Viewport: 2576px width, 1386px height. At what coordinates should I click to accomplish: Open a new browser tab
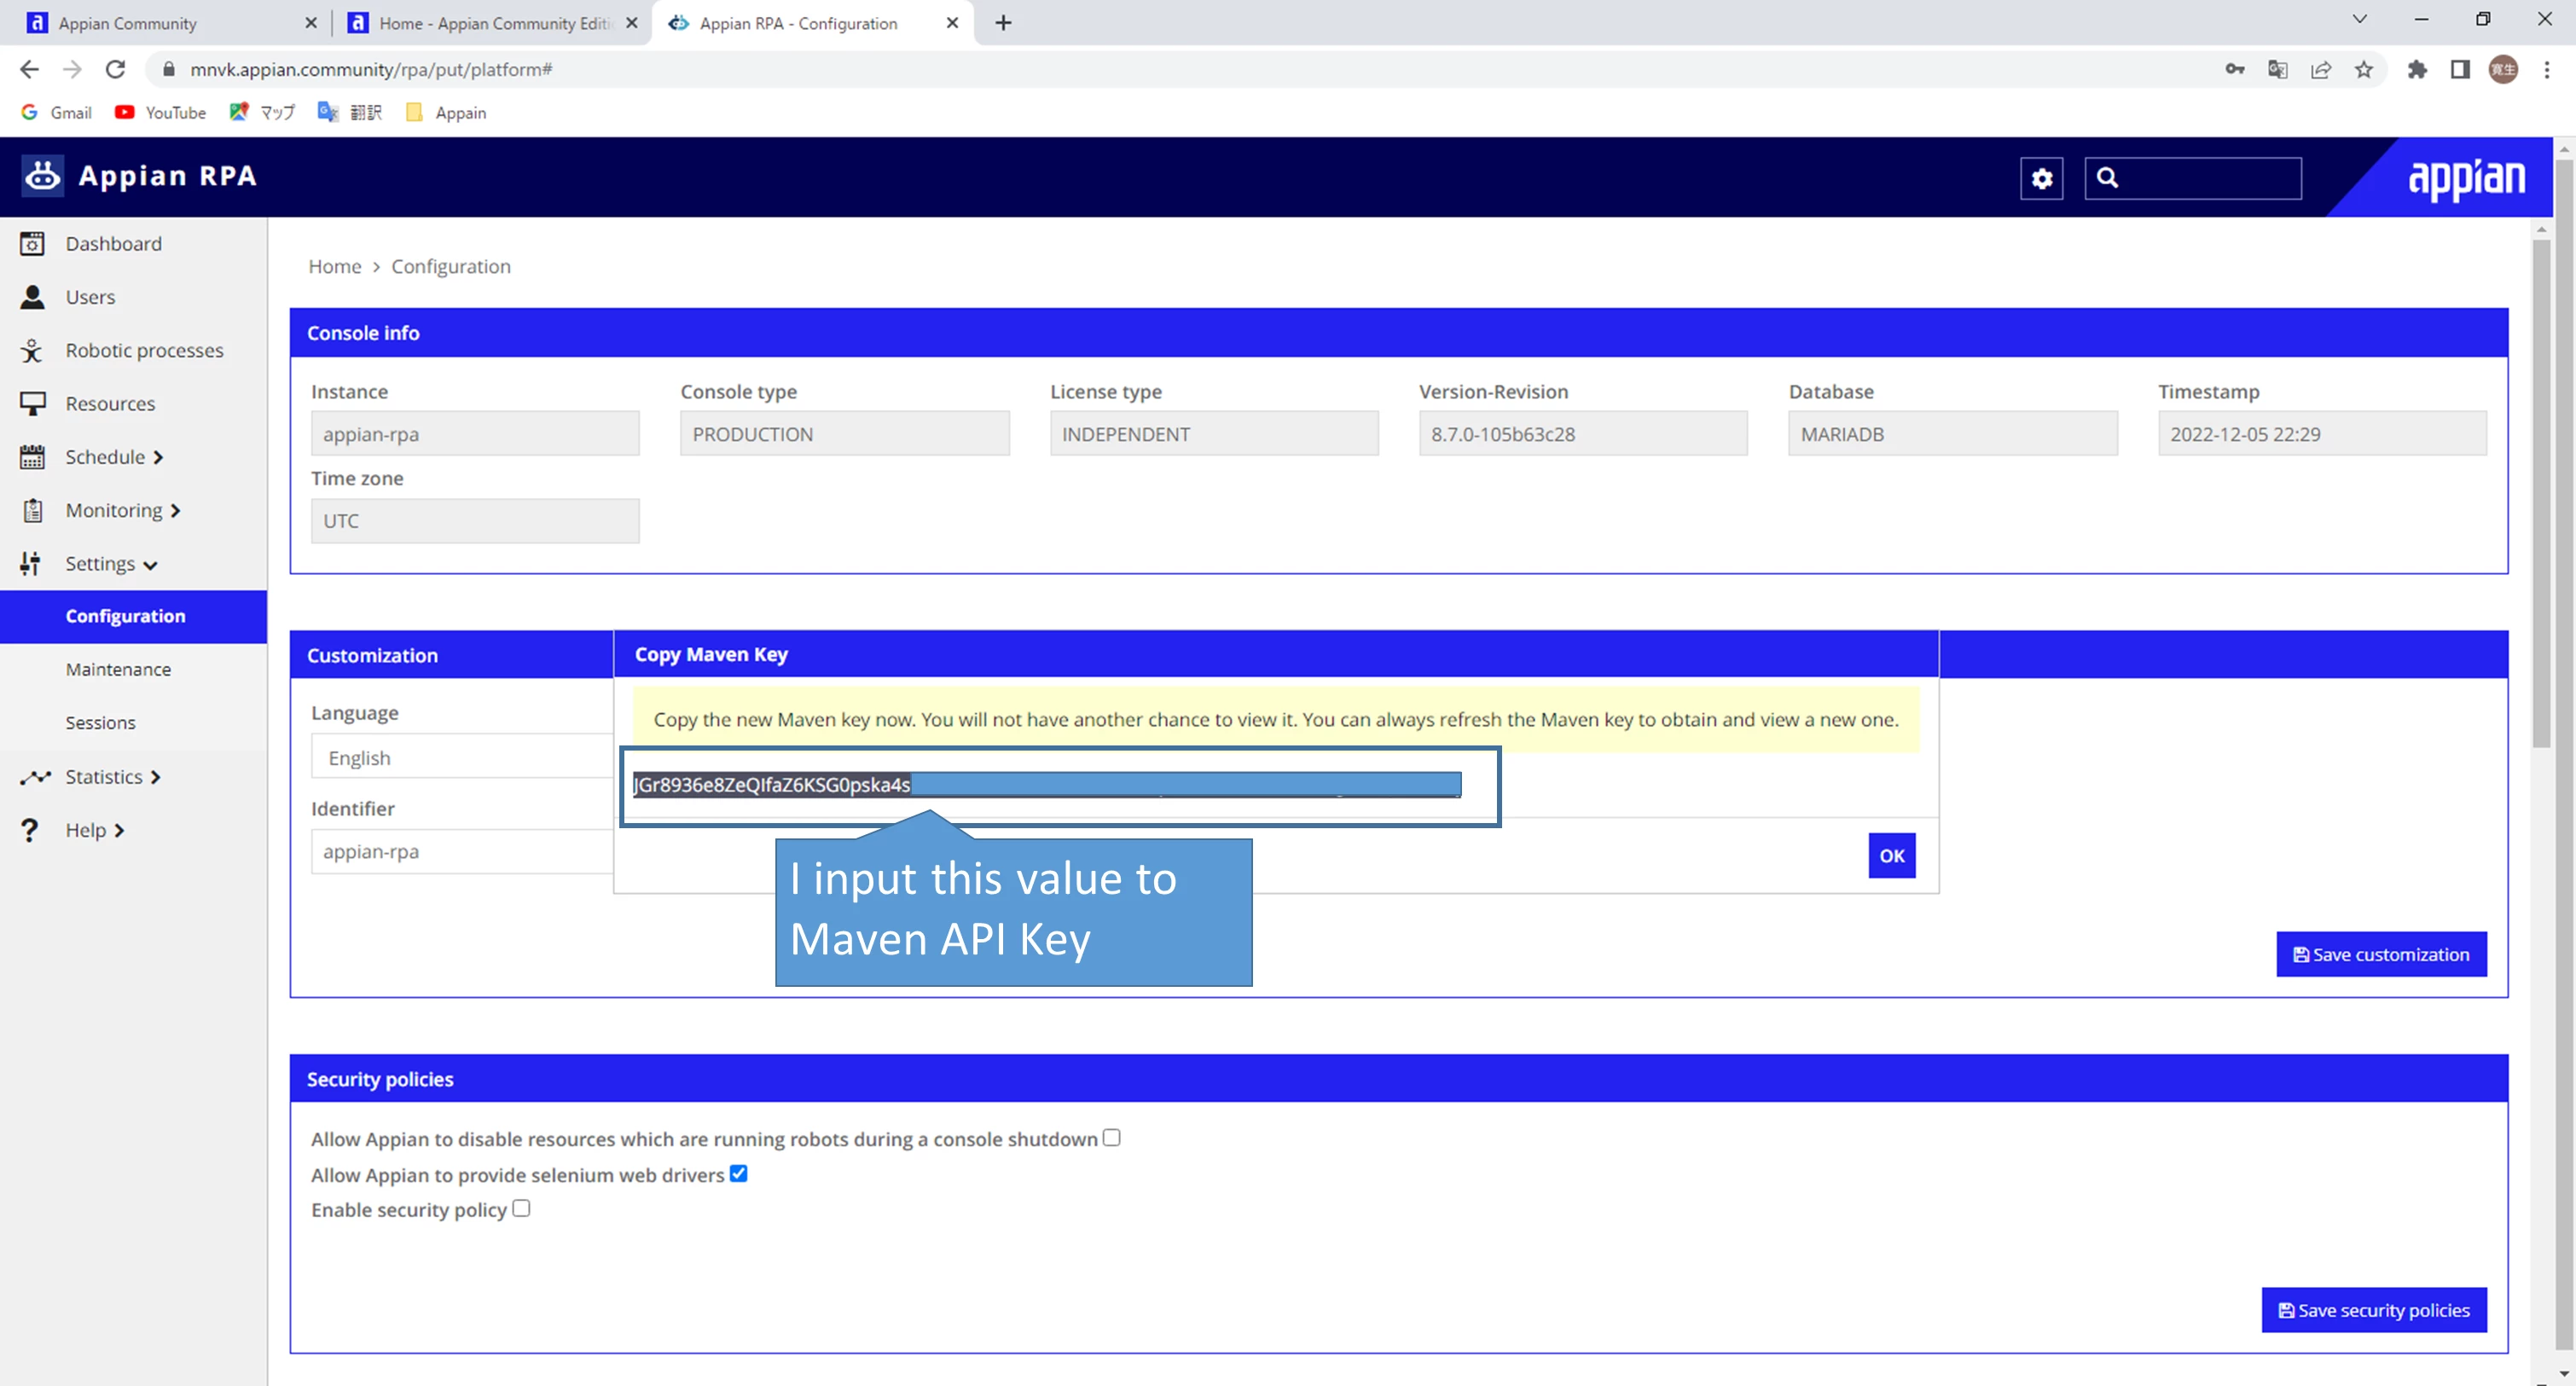(1003, 23)
